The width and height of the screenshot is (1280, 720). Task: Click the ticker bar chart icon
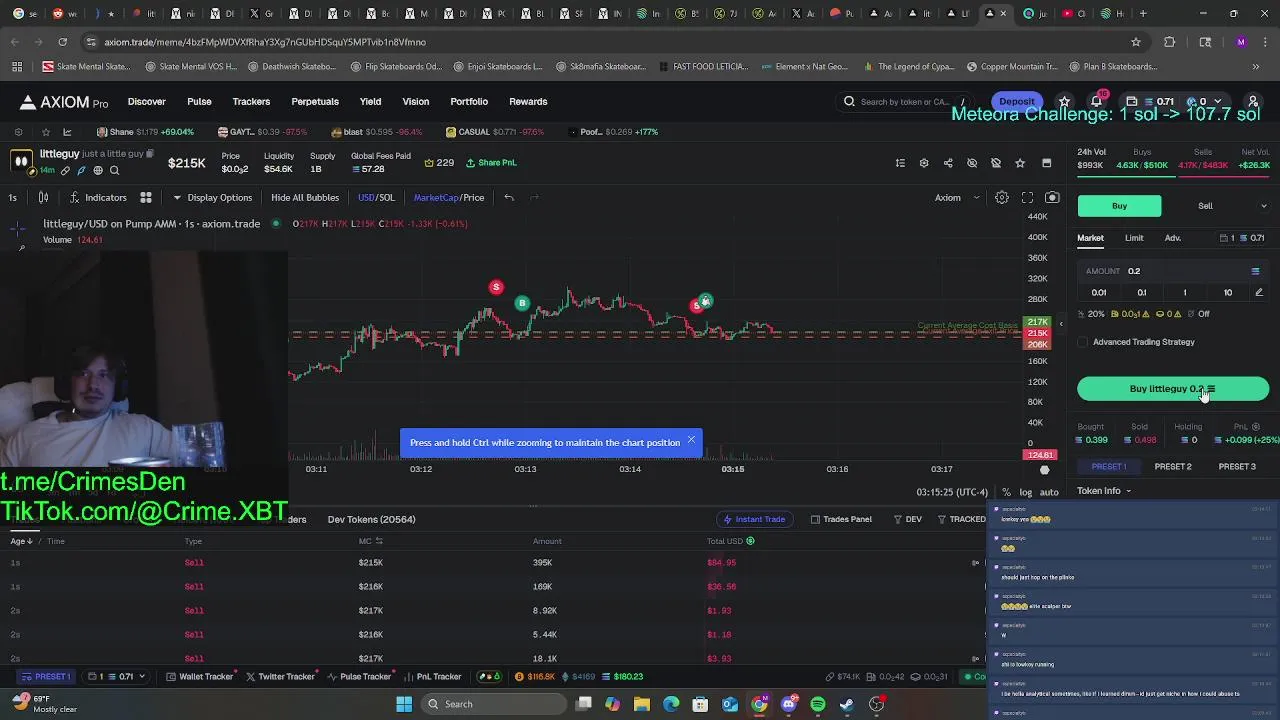coord(67,132)
